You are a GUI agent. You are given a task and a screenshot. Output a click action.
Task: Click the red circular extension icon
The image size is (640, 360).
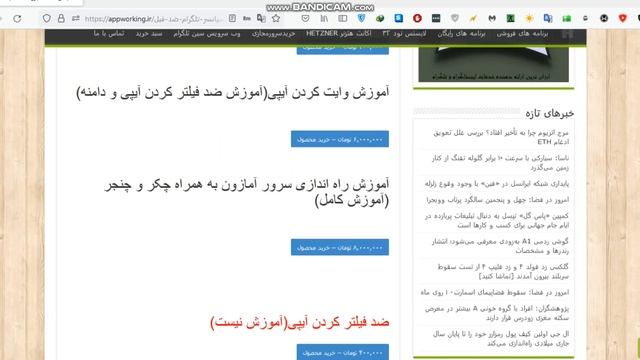coord(417,18)
